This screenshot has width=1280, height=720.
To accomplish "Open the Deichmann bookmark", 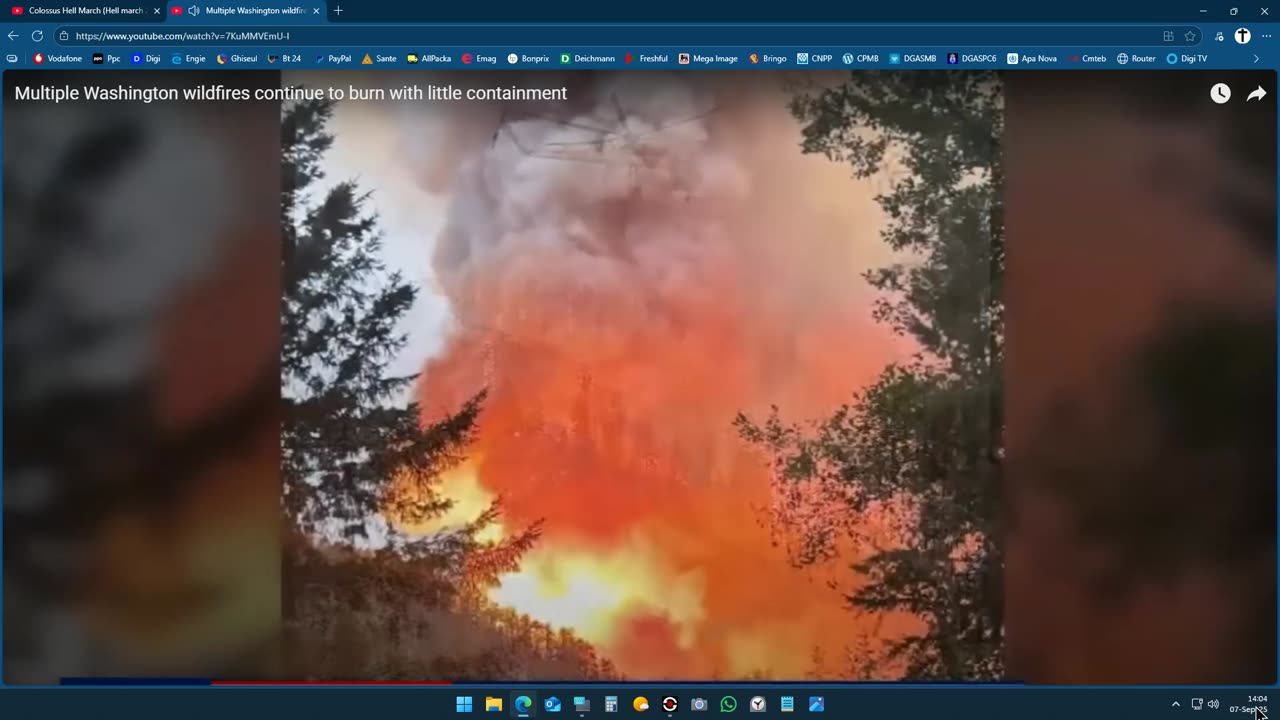I will coord(587,59).
